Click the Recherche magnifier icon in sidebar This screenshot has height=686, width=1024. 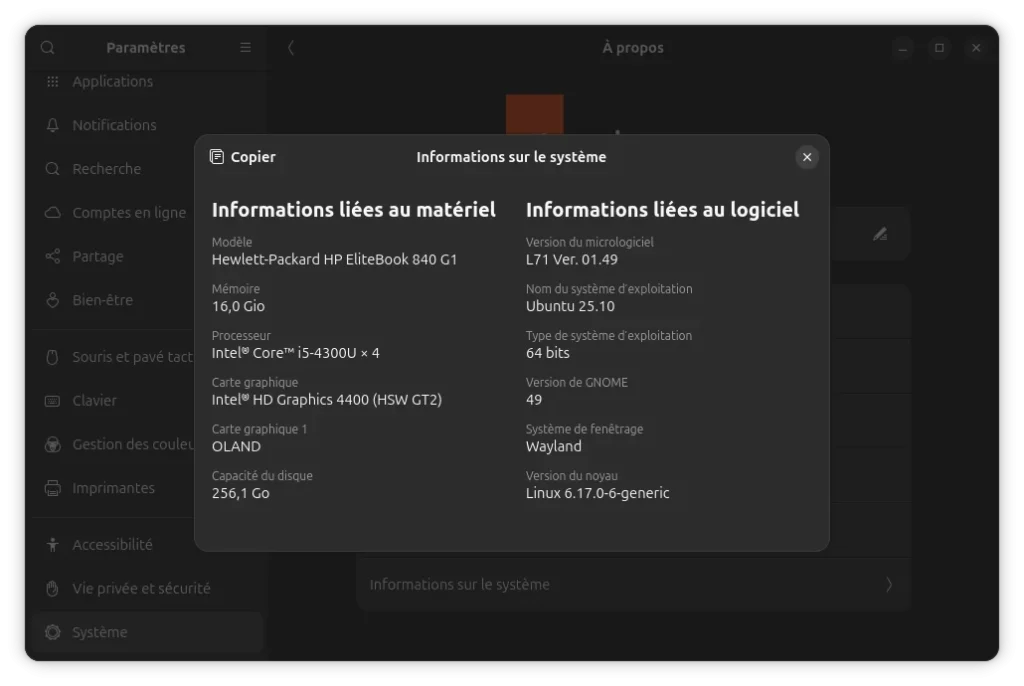click(x=53, y=169)
